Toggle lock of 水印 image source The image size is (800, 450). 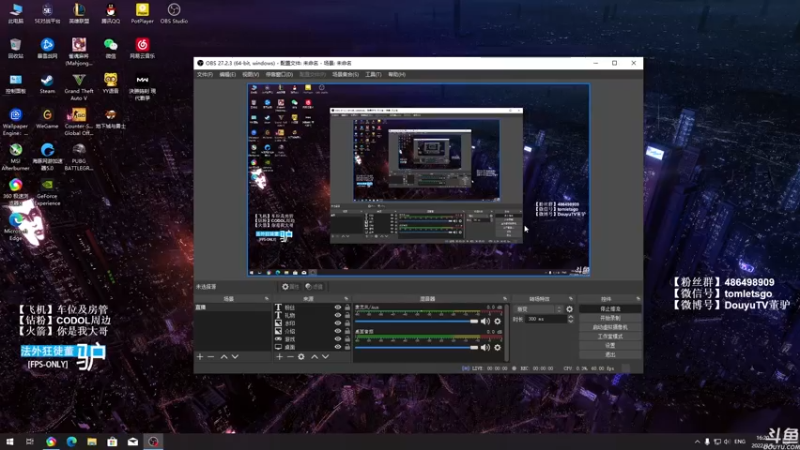click(347, 323)
